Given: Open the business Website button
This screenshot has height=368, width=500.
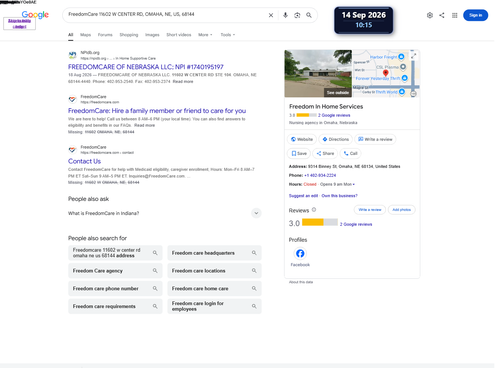Looking at the screenshot, I should click(x=302, y=139).
